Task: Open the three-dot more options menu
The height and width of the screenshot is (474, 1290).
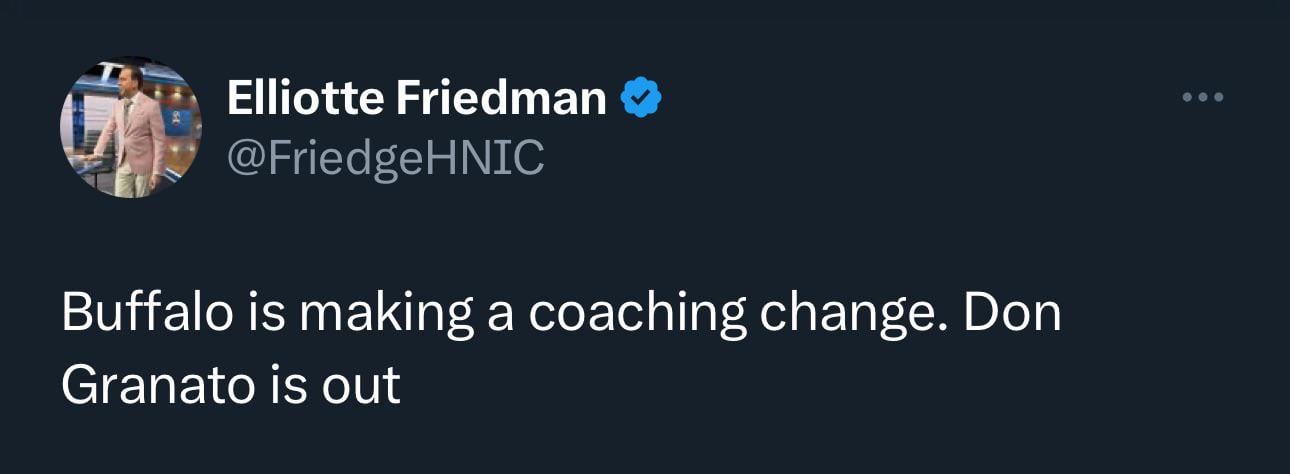Action: pos(1203,98)
